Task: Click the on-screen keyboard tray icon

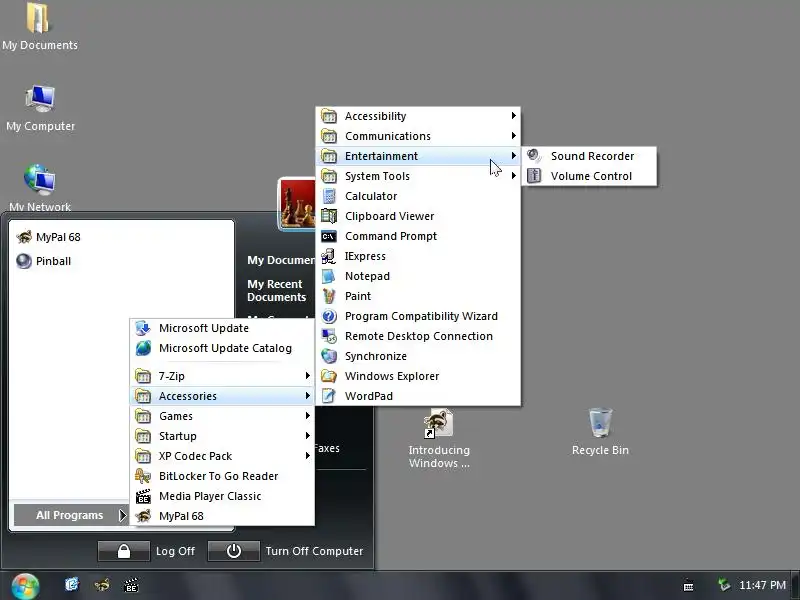Action: coord(688,585)
